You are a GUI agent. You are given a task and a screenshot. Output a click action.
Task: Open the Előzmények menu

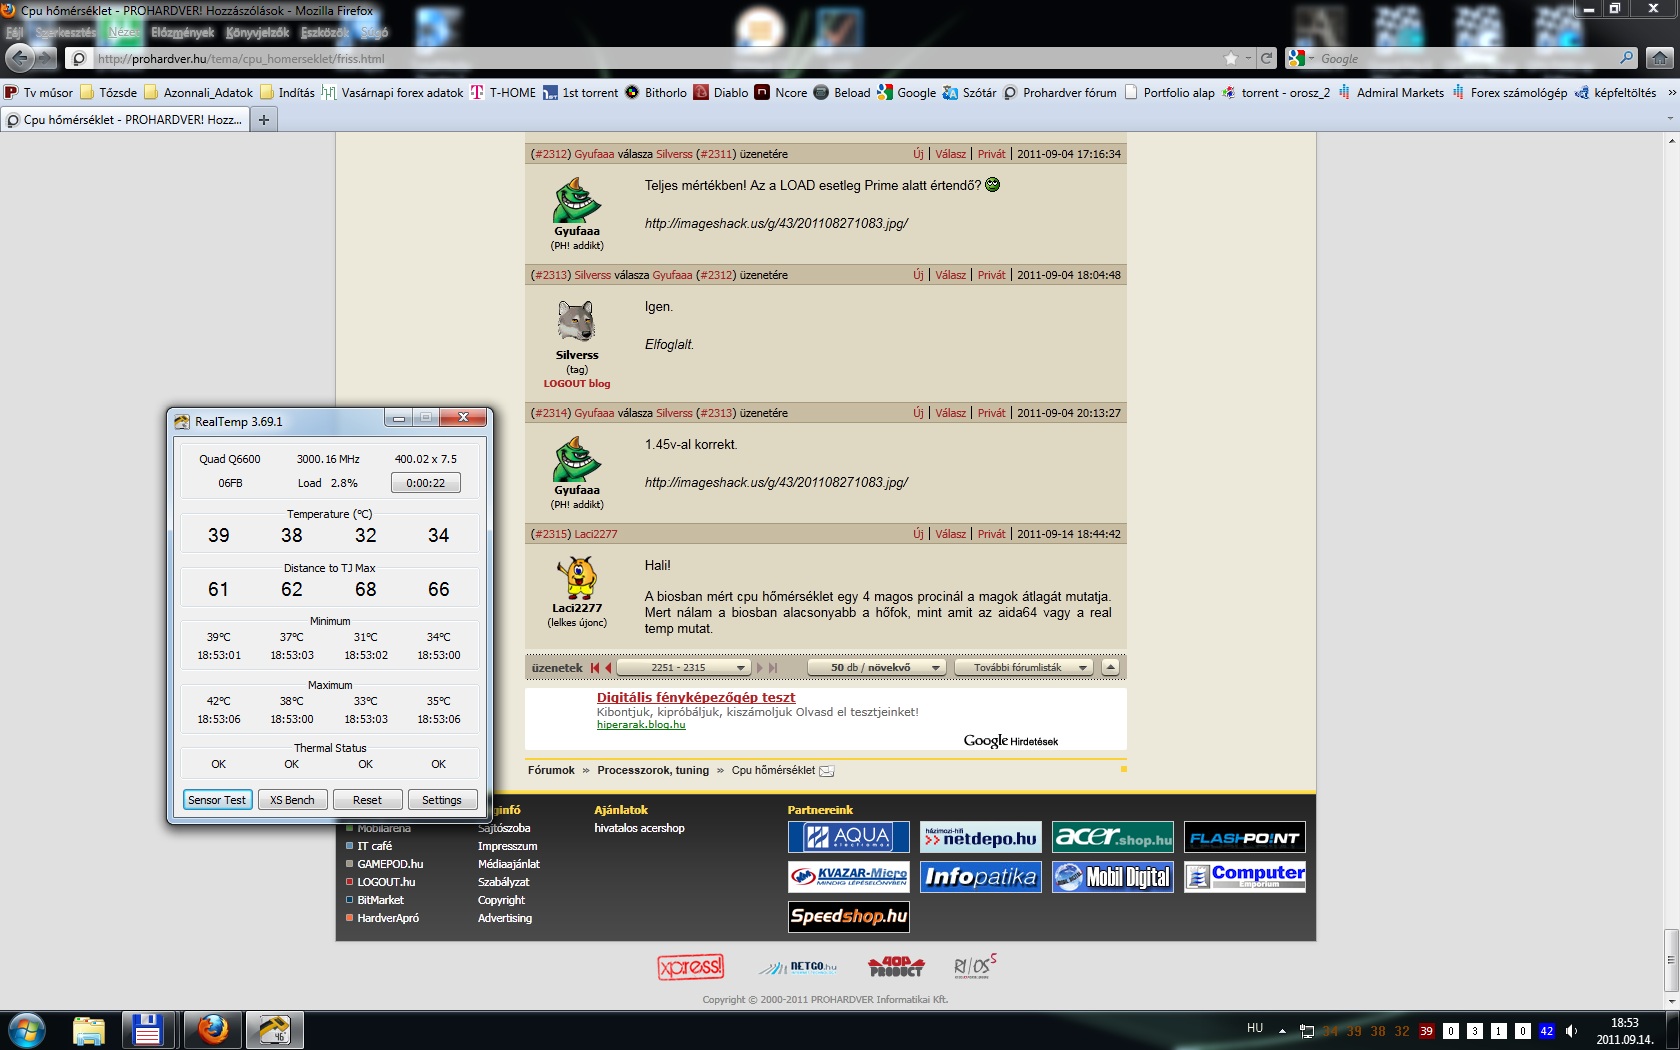point(182,33)
